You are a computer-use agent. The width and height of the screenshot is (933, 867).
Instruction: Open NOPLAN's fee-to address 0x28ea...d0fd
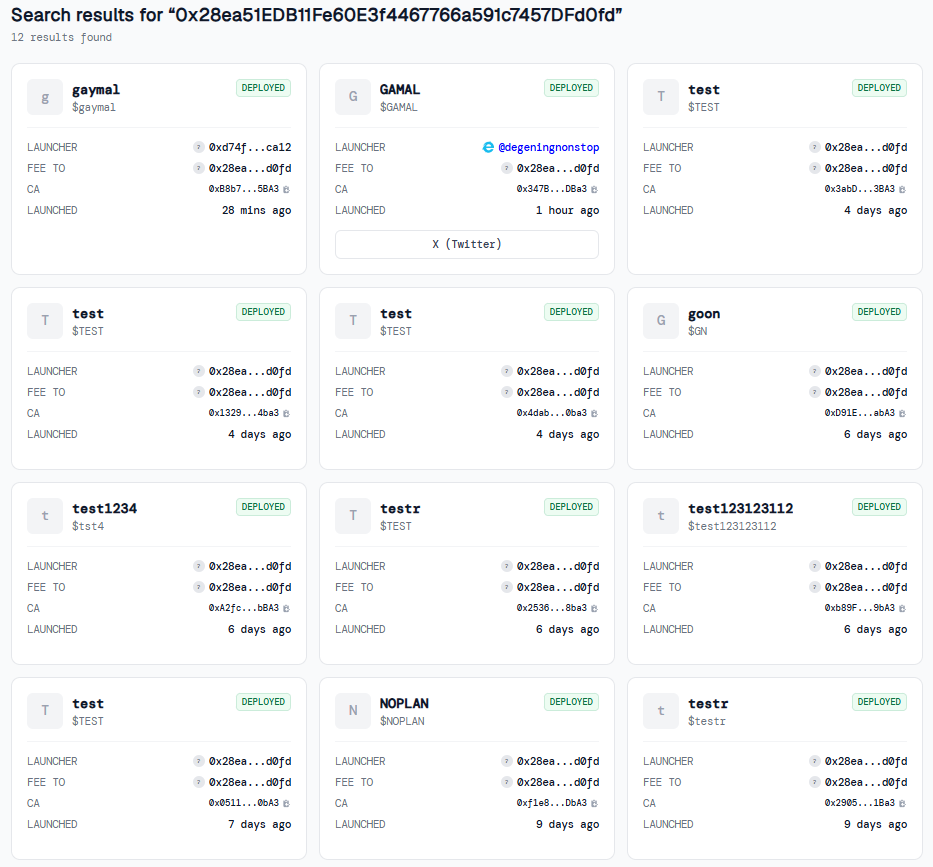558,783
